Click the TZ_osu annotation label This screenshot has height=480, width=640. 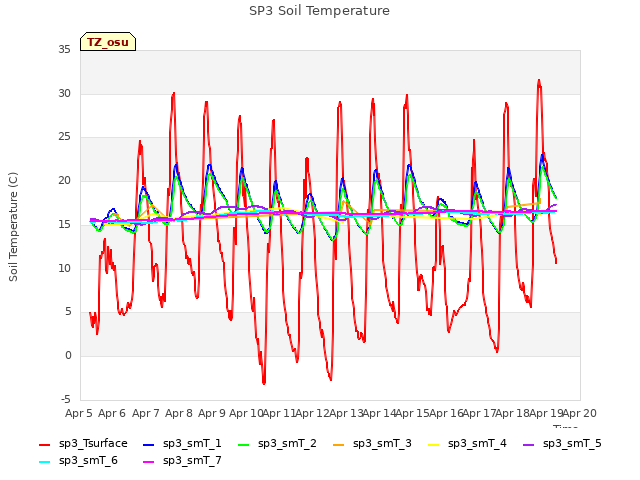pyautogui.click(x=108, y=42)
